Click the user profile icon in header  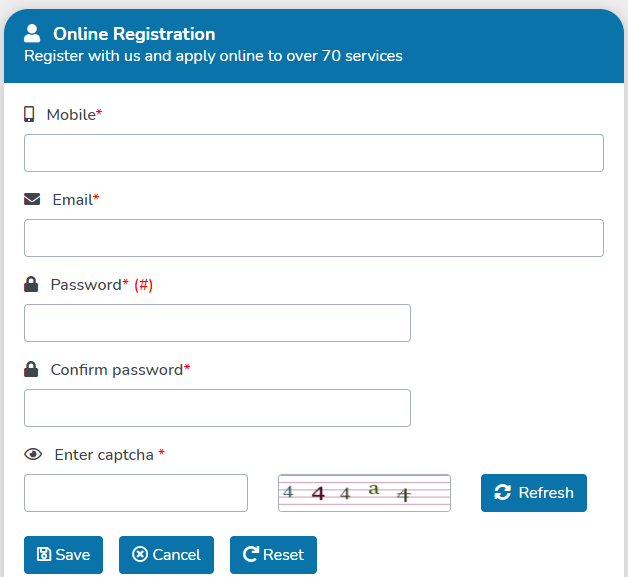(32, 33)
